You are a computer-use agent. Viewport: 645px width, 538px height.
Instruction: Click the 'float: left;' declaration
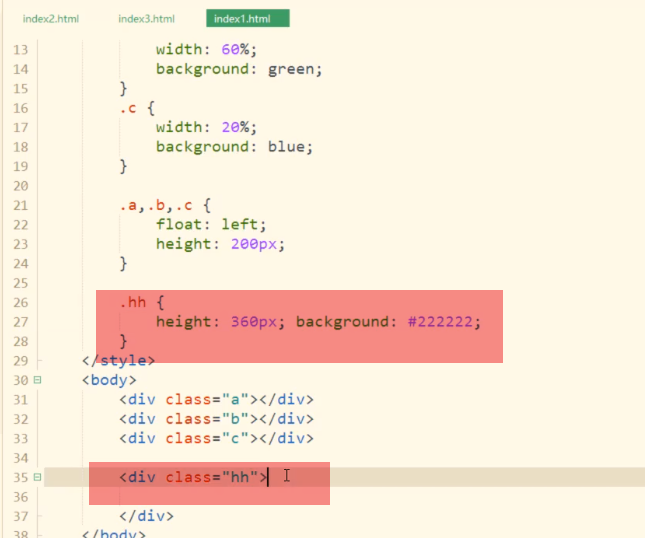(x=211, y=225)
